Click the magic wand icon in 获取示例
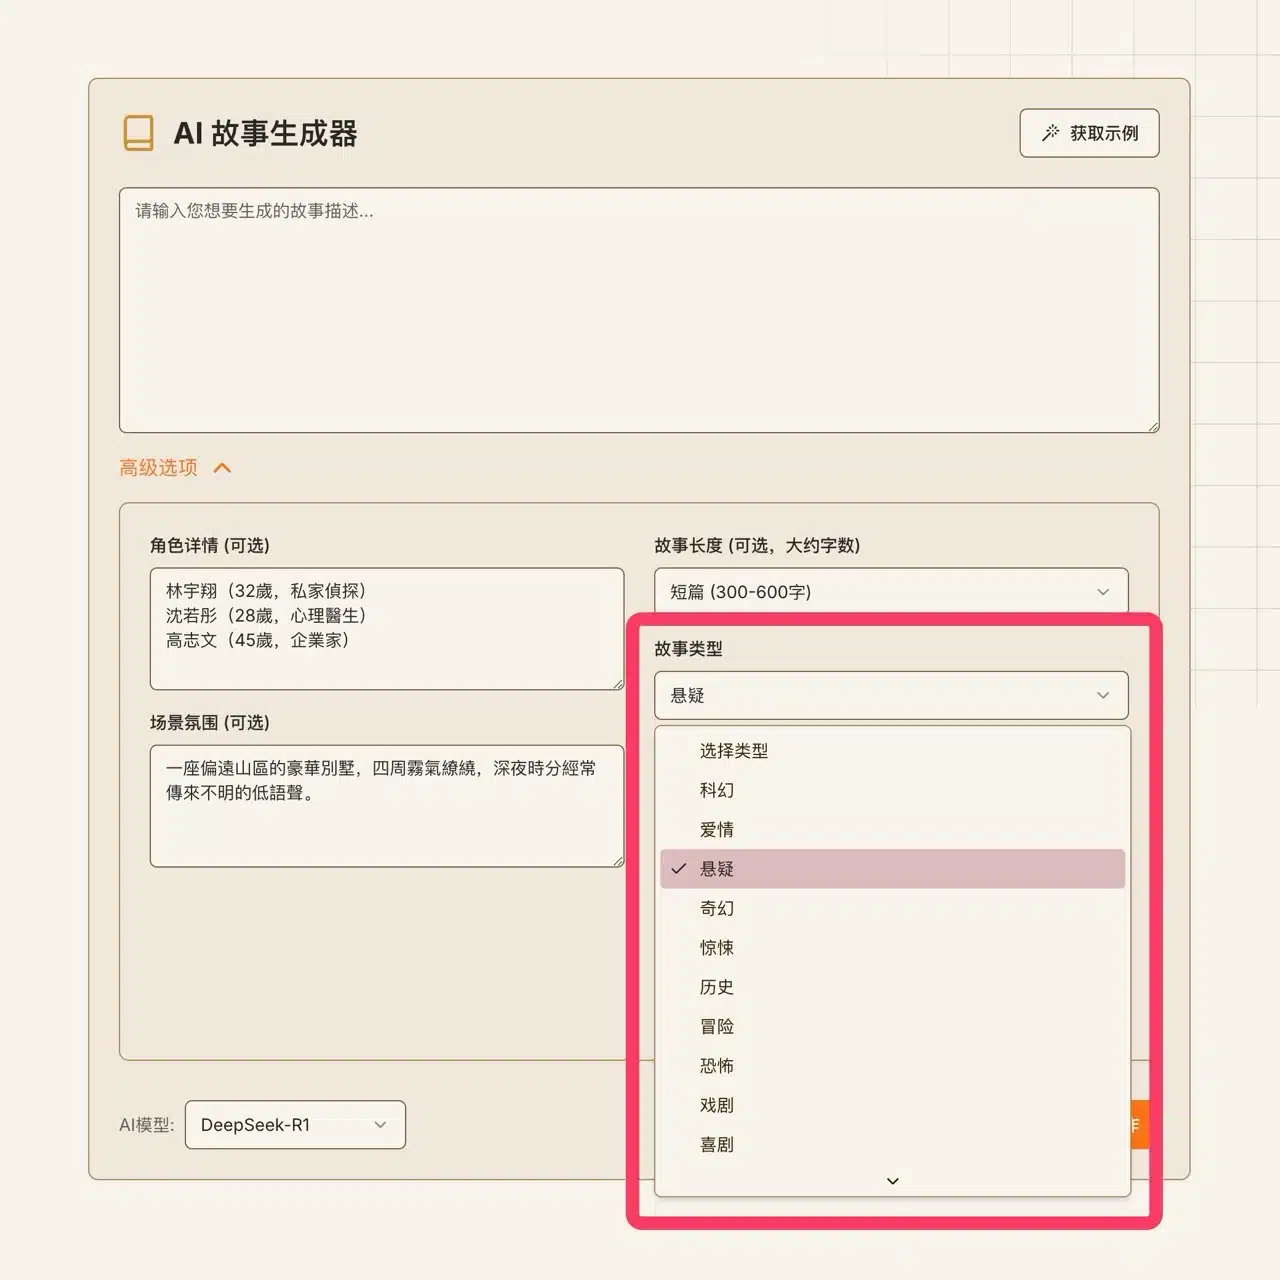The width and height of the screenshot is (1280, 1280). pos(1050,133)
